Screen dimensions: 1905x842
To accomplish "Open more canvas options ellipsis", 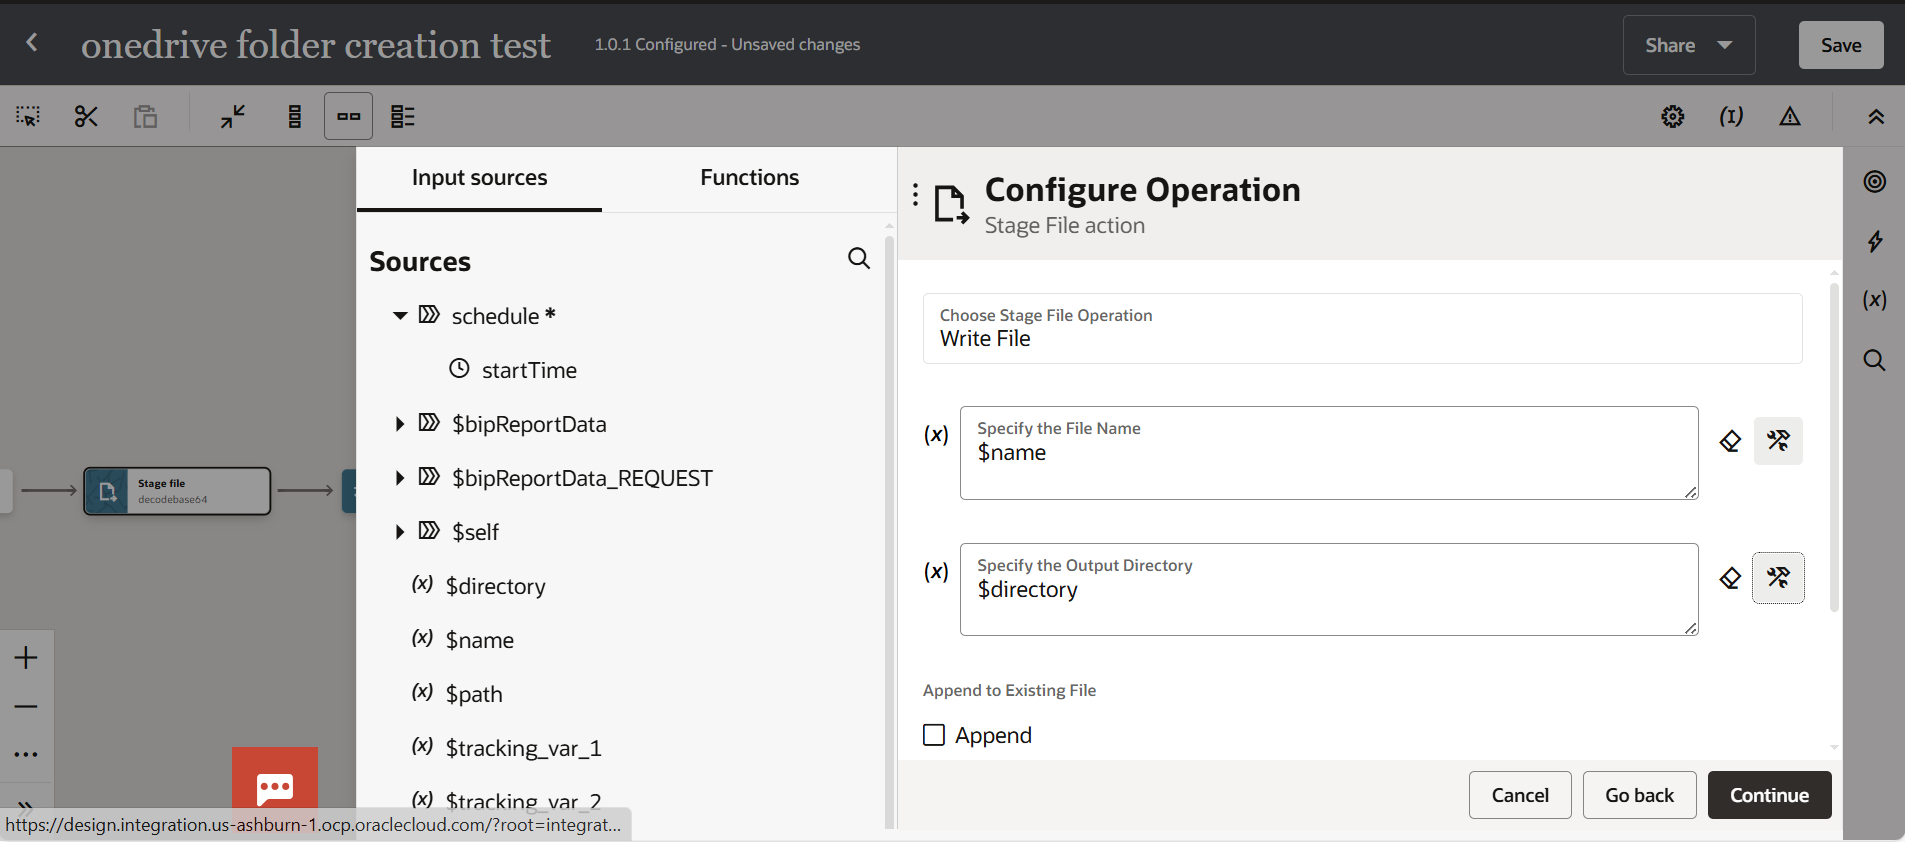I will coord(26,754).
